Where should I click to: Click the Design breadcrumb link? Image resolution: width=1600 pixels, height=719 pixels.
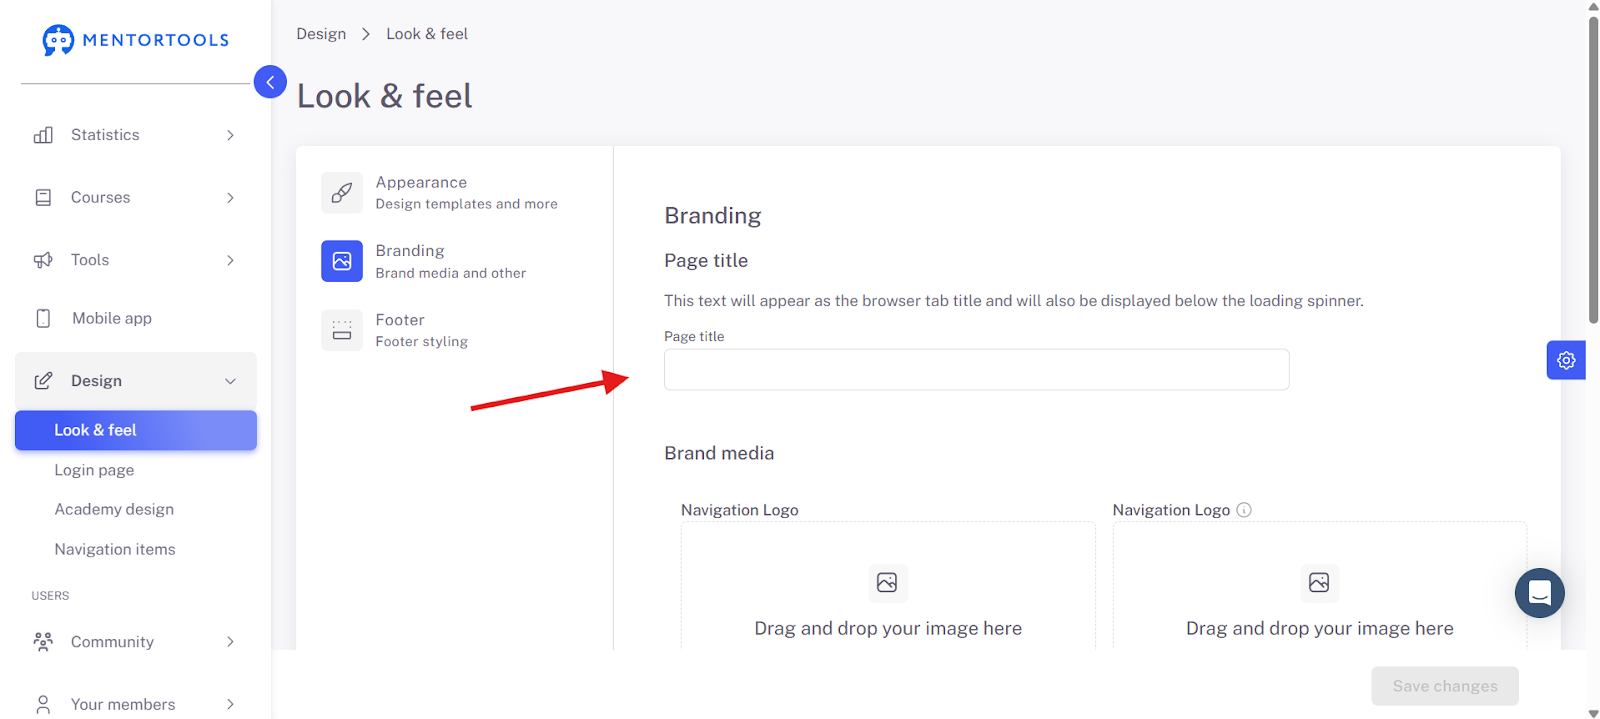pos(321,34)
